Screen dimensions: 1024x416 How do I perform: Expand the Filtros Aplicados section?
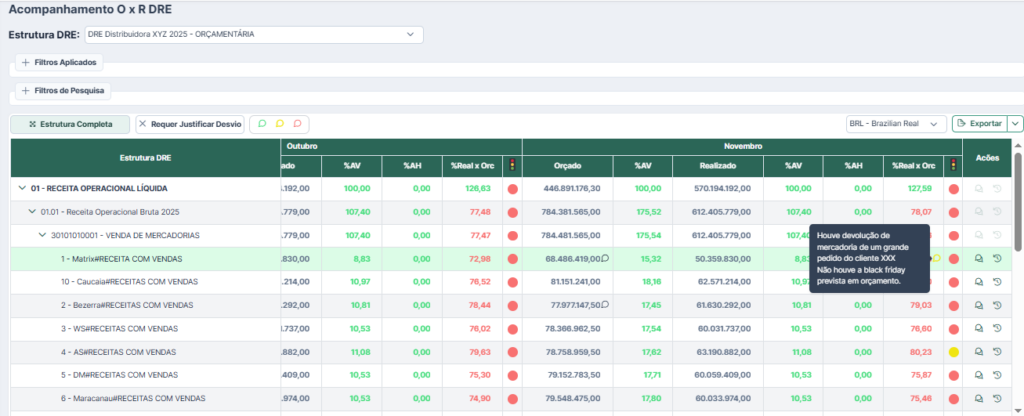[58, 62]
